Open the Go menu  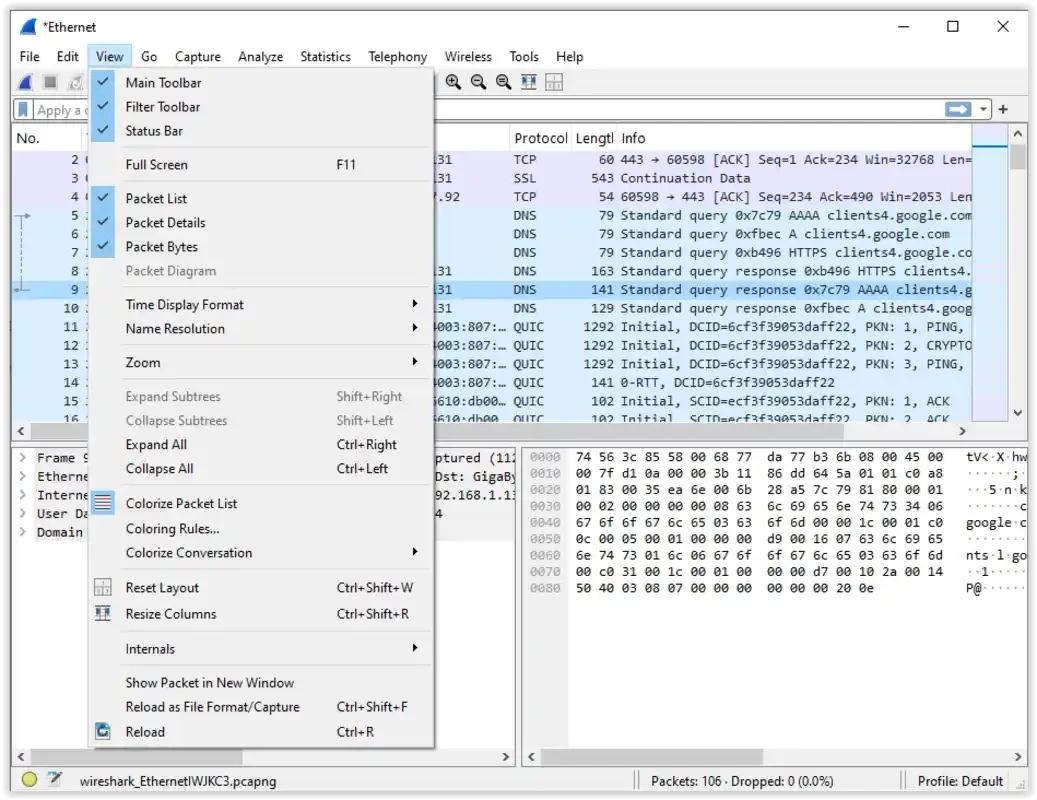tap(149, 56)
